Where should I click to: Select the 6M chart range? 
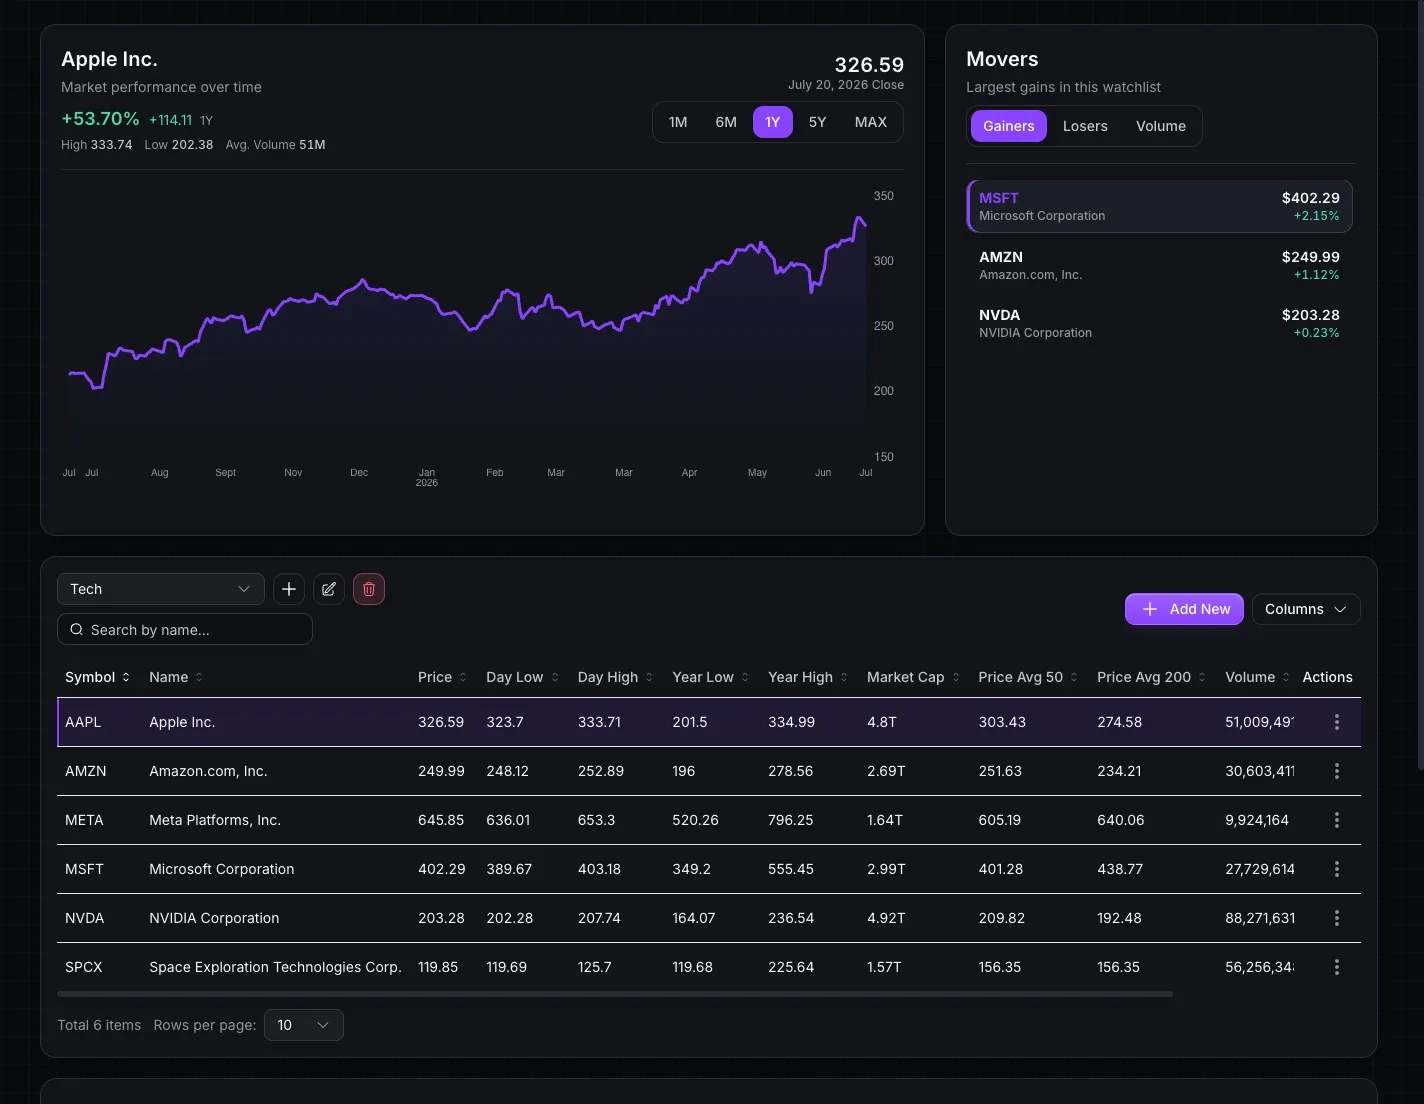tap(726, 122)
